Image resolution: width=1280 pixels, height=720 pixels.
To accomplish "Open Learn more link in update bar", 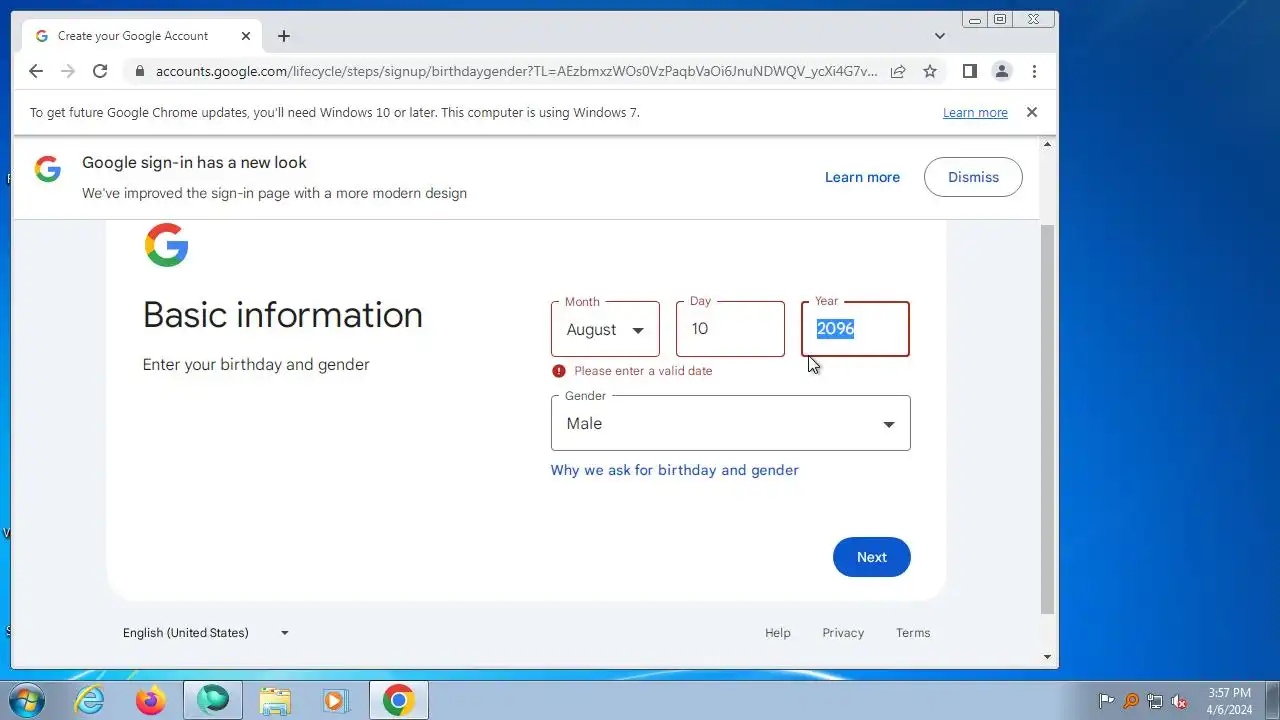I will pos(975,113).
